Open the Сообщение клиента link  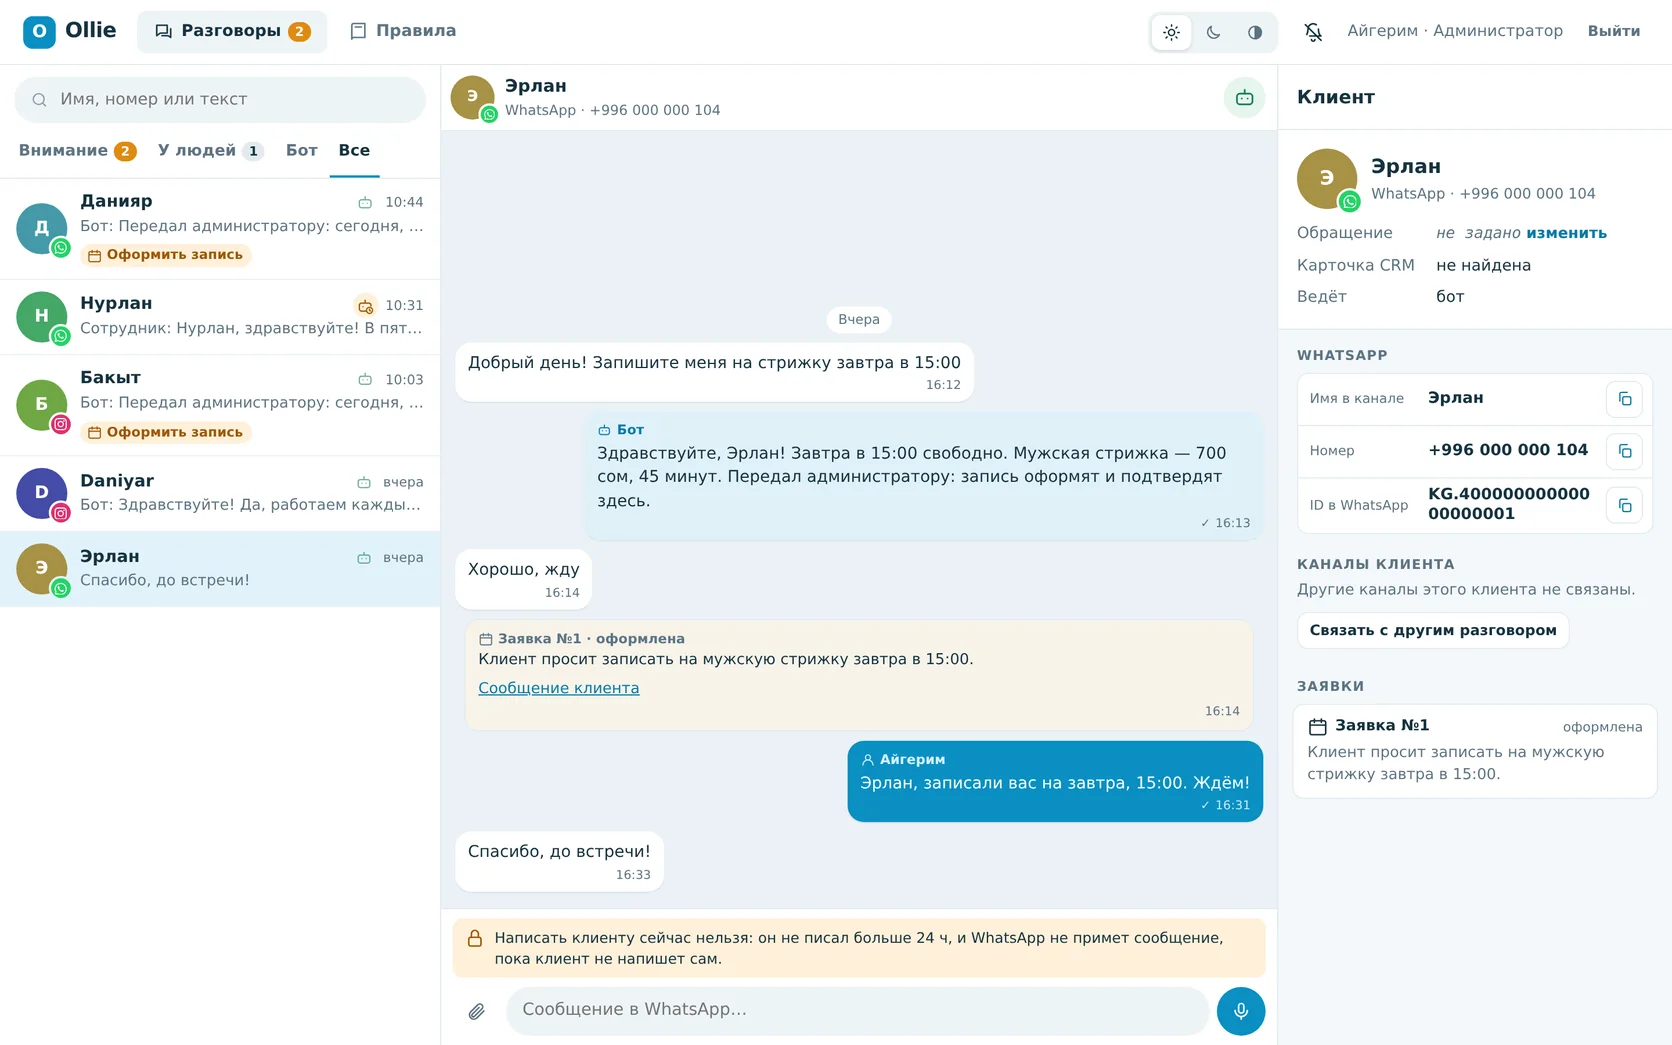tap(558, 688)
